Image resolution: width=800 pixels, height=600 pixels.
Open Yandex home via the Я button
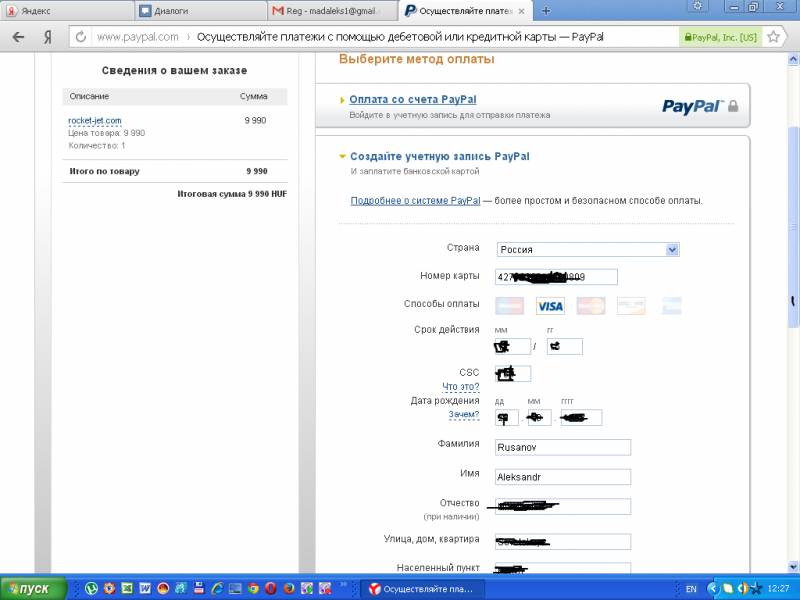(47, 37)
